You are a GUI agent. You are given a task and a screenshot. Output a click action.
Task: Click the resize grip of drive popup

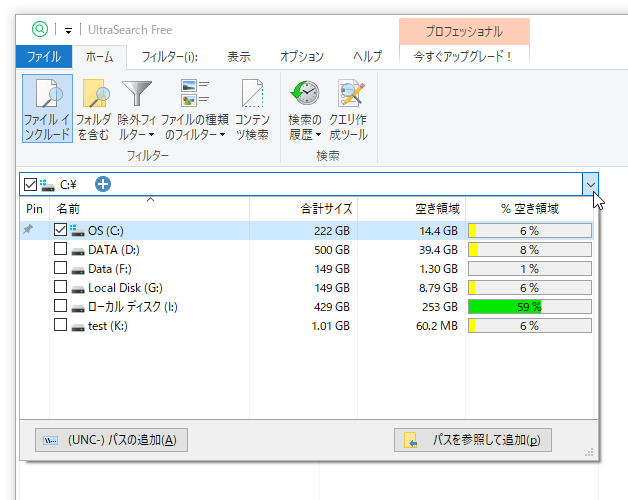[589, 452]
